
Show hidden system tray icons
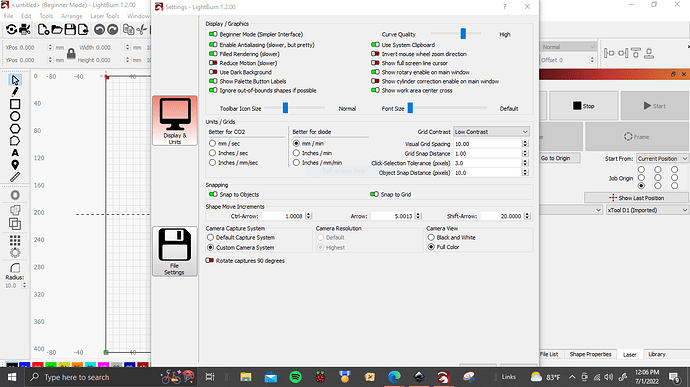(x=572, y=377)
